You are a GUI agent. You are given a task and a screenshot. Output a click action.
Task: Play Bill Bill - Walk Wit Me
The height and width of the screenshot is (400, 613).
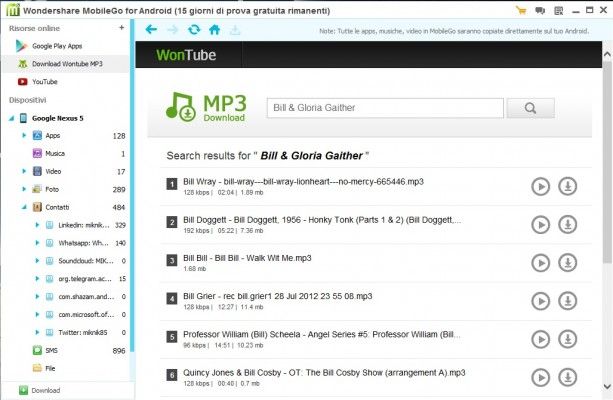pyautogui.click(x=541, y=263)
